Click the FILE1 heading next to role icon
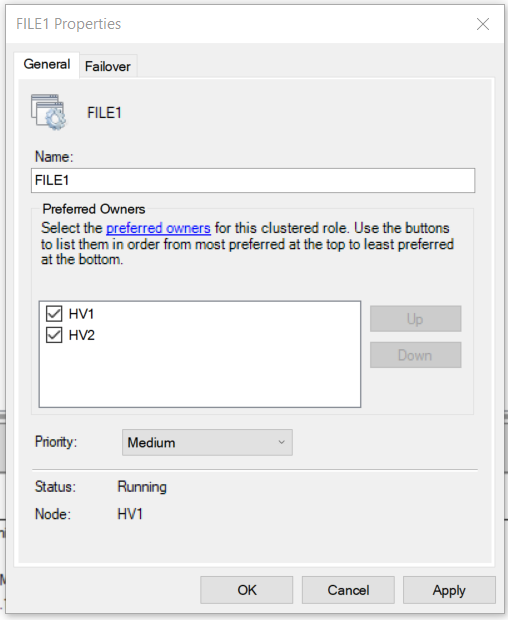Image resolution: width=508 pixels, height=620 pixels. (104, 113)
